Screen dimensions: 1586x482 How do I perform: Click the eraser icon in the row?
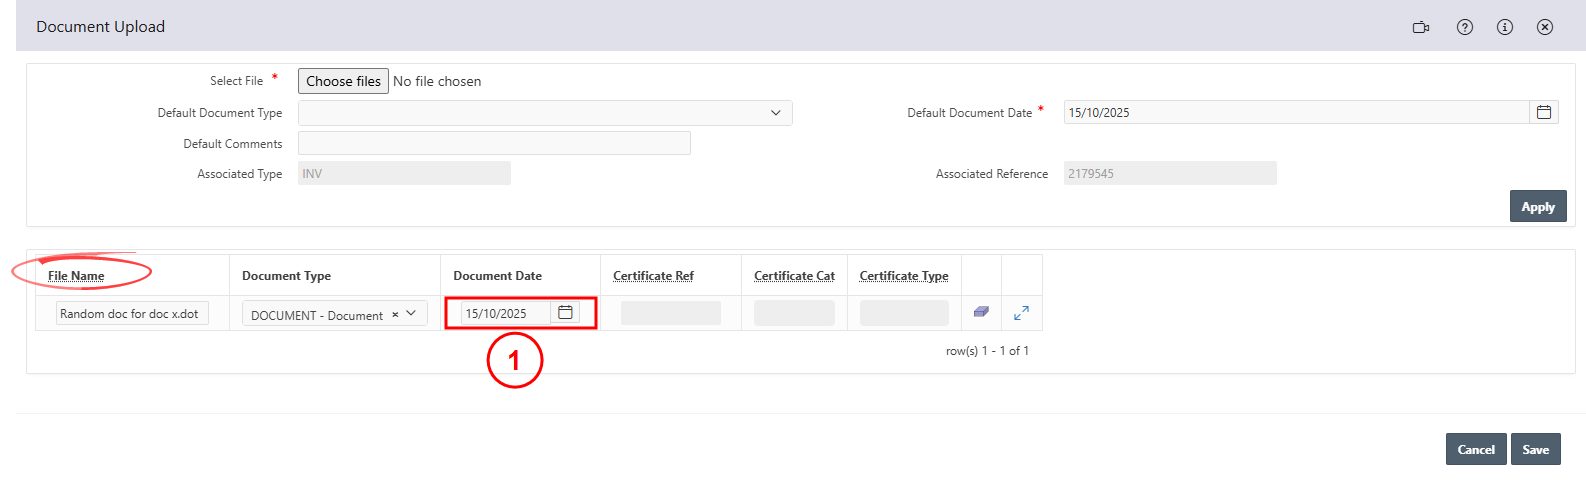pyautogui.click(x=981, y=313)
